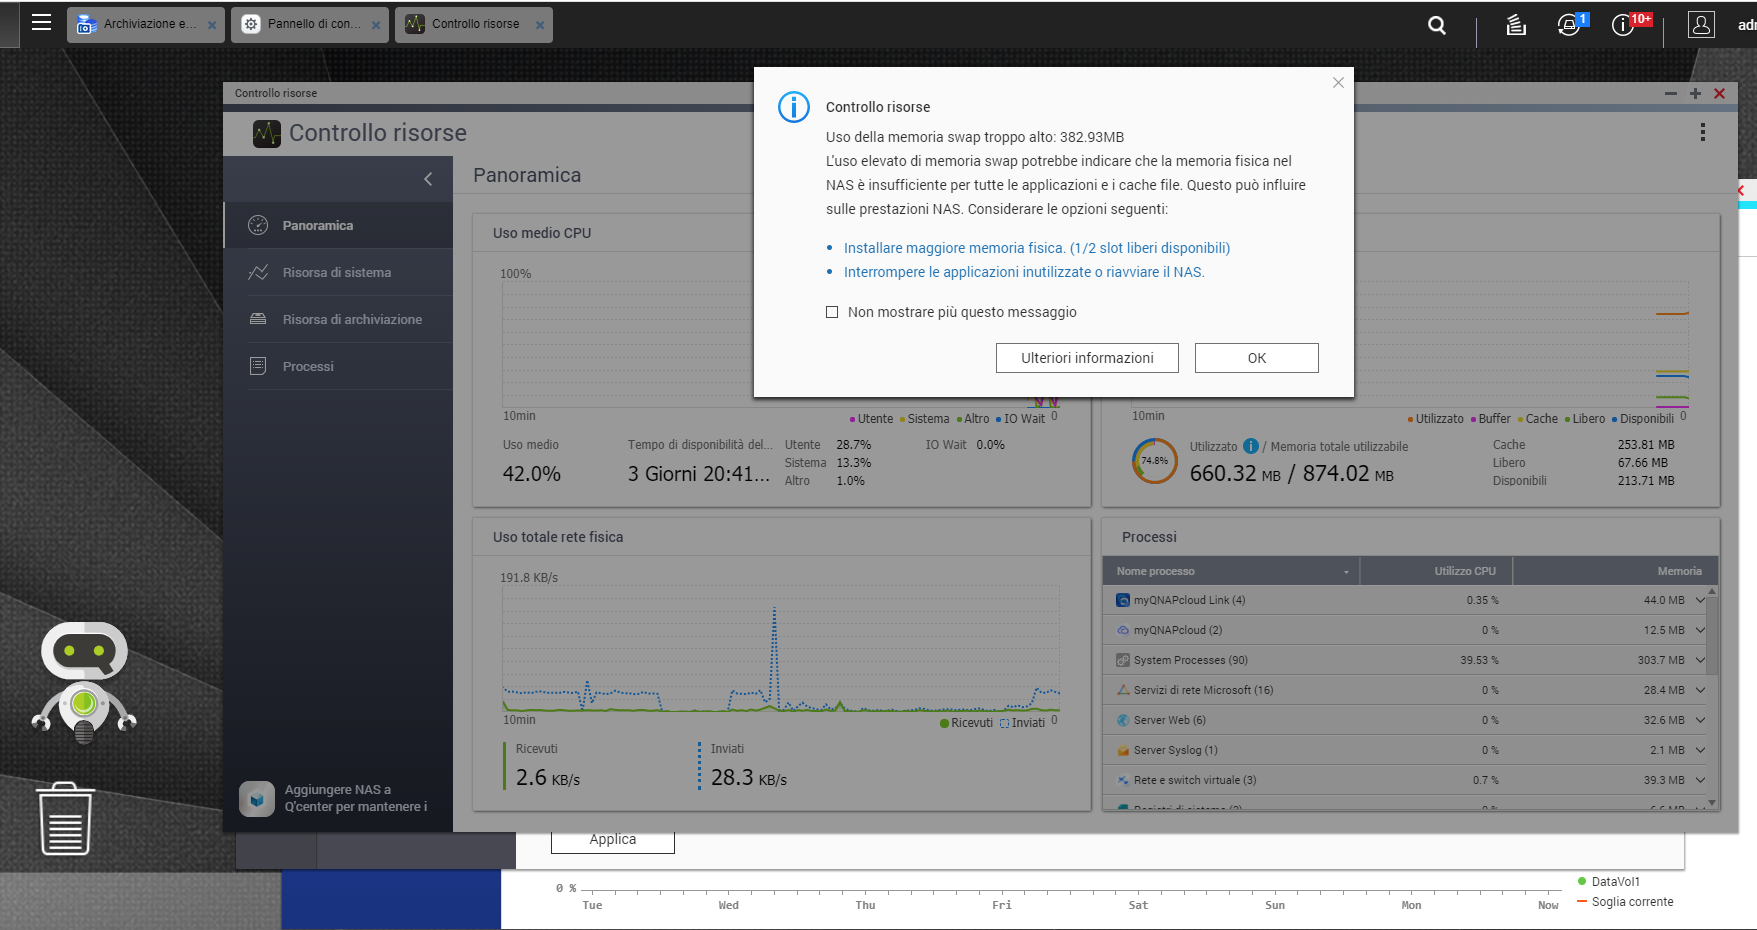Viewport: 1757px width, 930px height.
Task: Enable 'Non mostrare più questo messaggio' checkbox
Action: (832, 312)
